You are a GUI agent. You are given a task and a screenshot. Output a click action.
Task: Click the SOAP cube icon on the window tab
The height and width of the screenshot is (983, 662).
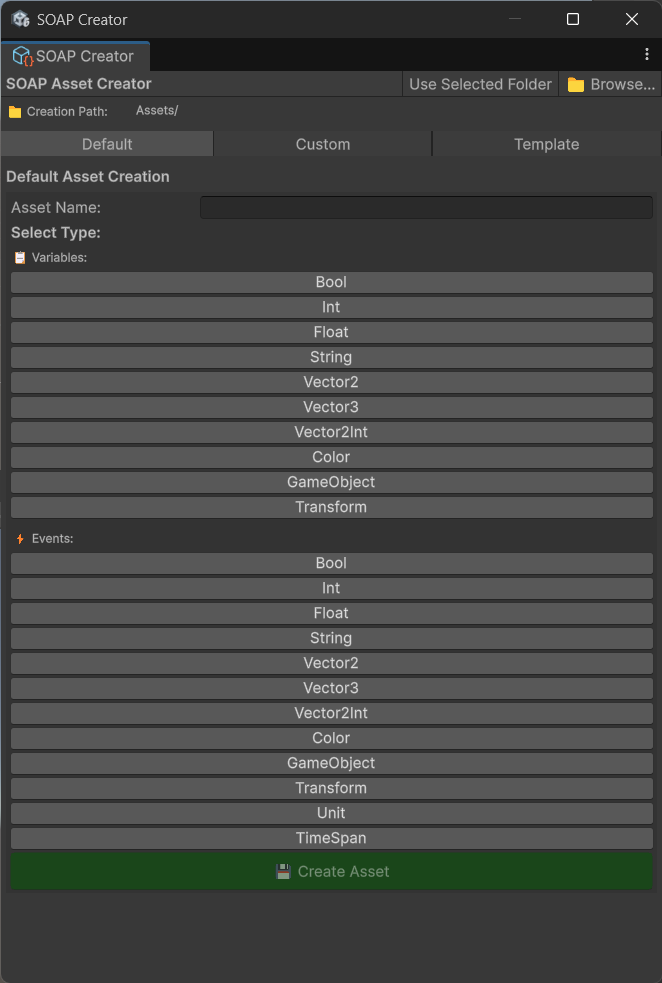coord(18,56)
